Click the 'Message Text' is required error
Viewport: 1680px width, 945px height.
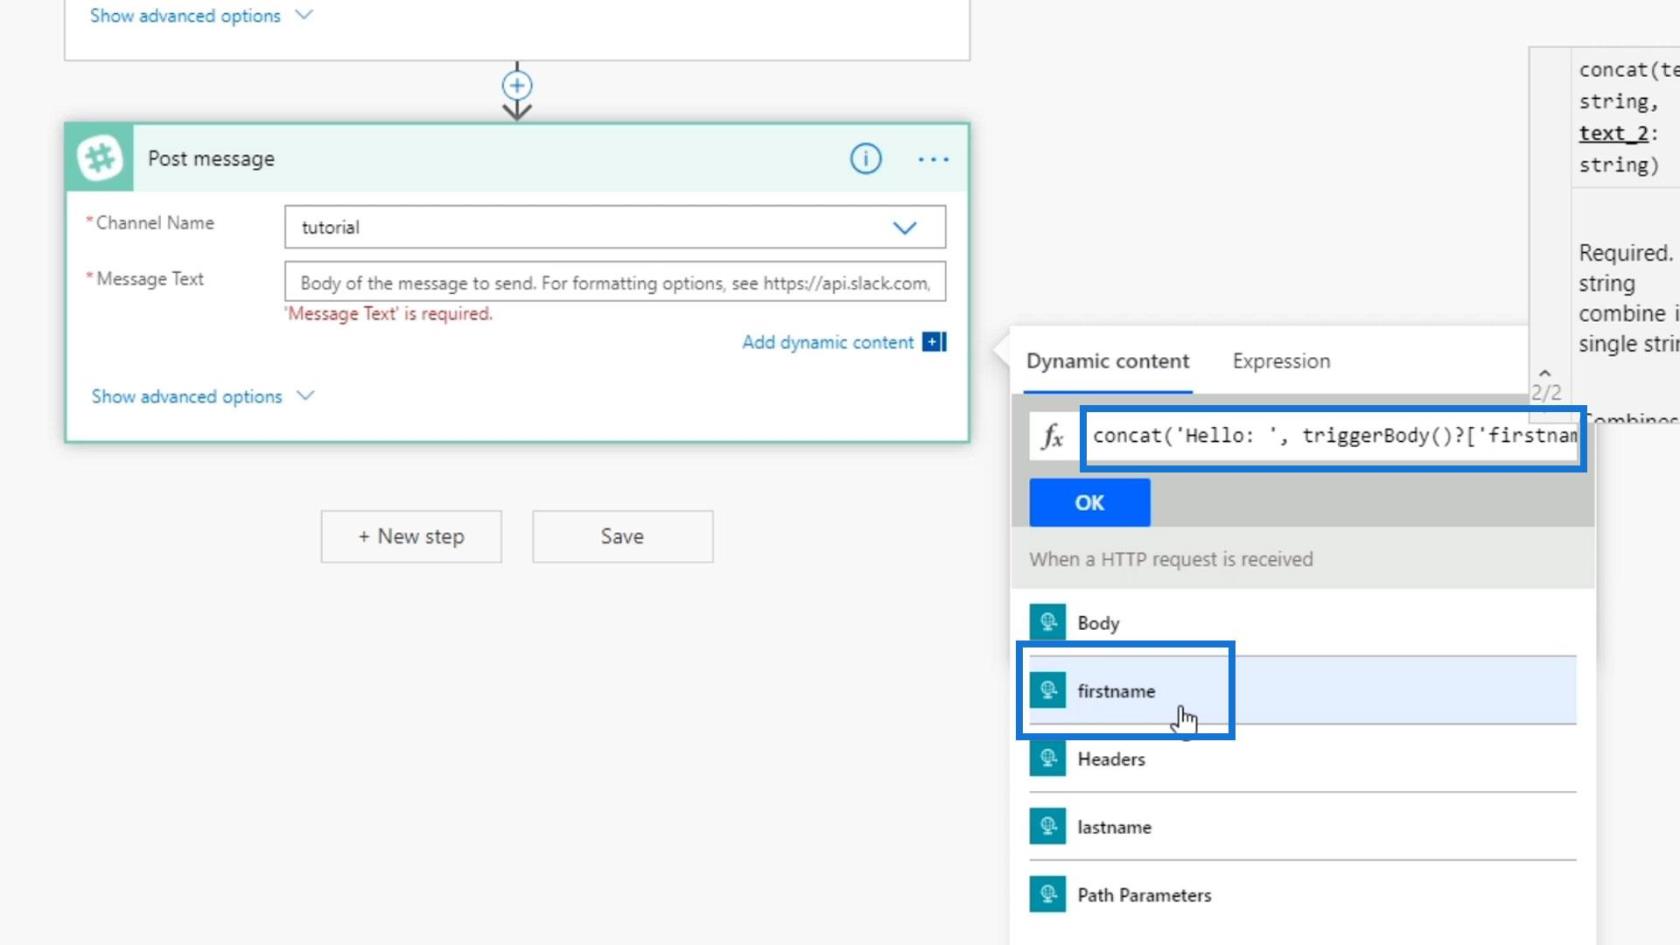pos(389,314)
